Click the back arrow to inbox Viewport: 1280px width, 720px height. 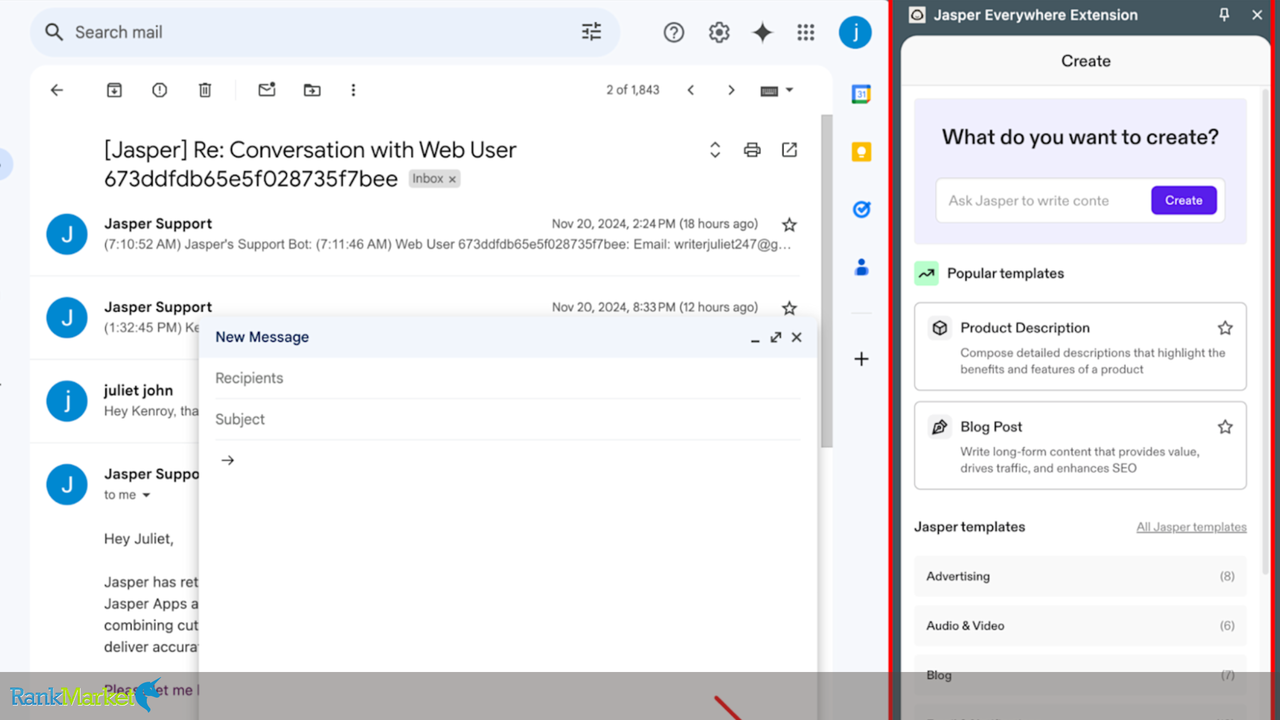[x=57, y=90]
